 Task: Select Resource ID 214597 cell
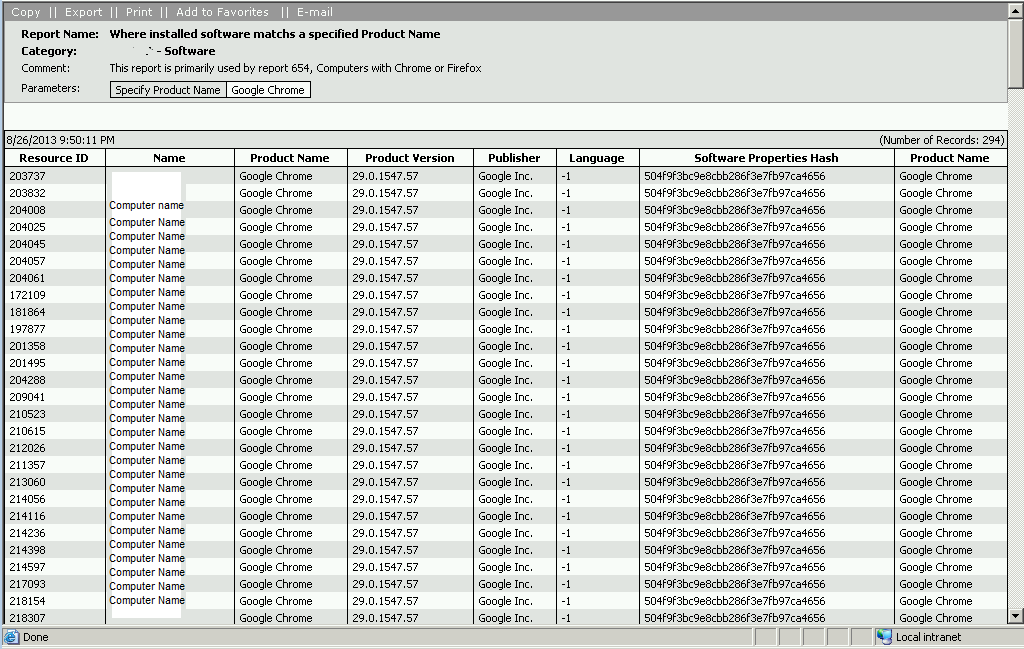tap(55, 567)
